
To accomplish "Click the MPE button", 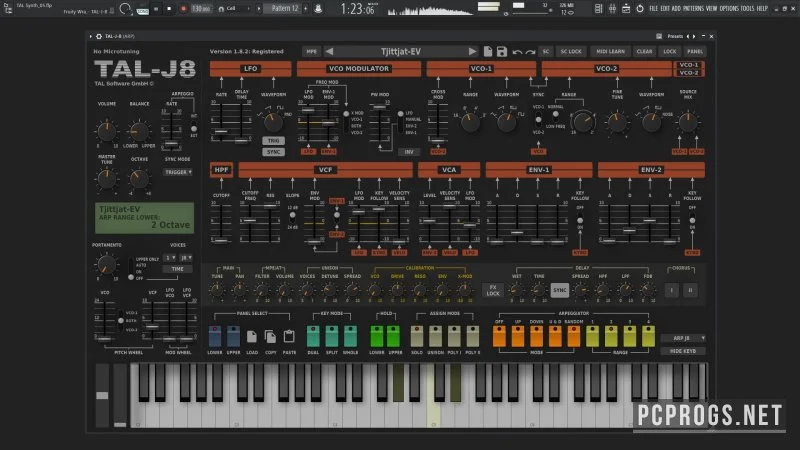I will click(311, 52).
